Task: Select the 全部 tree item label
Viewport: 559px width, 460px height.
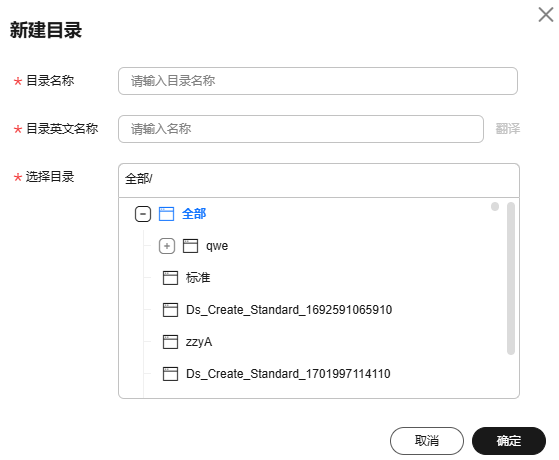Action: pyautogui.click(x=194, y=214)
